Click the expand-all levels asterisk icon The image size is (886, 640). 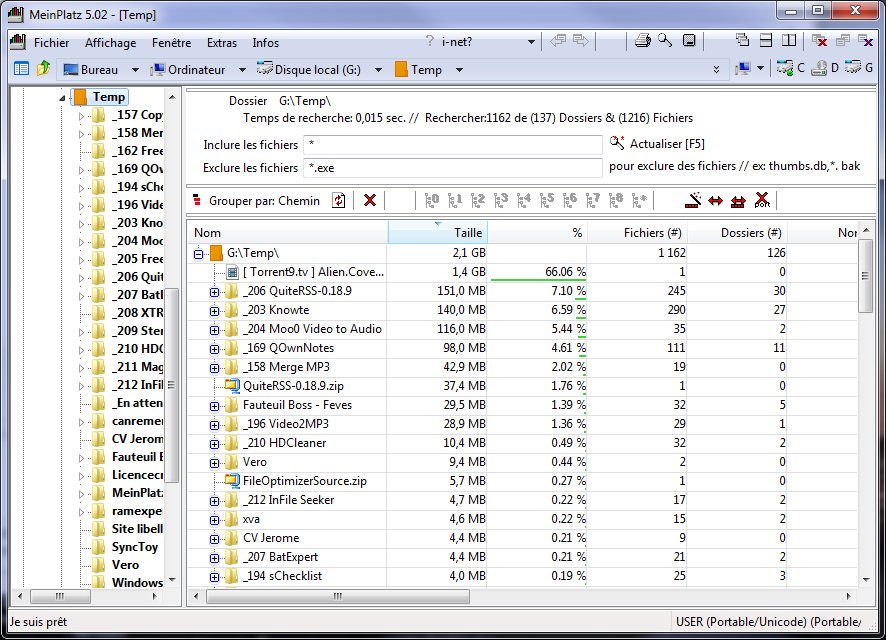pyautogui.click(x=639, y=200)
